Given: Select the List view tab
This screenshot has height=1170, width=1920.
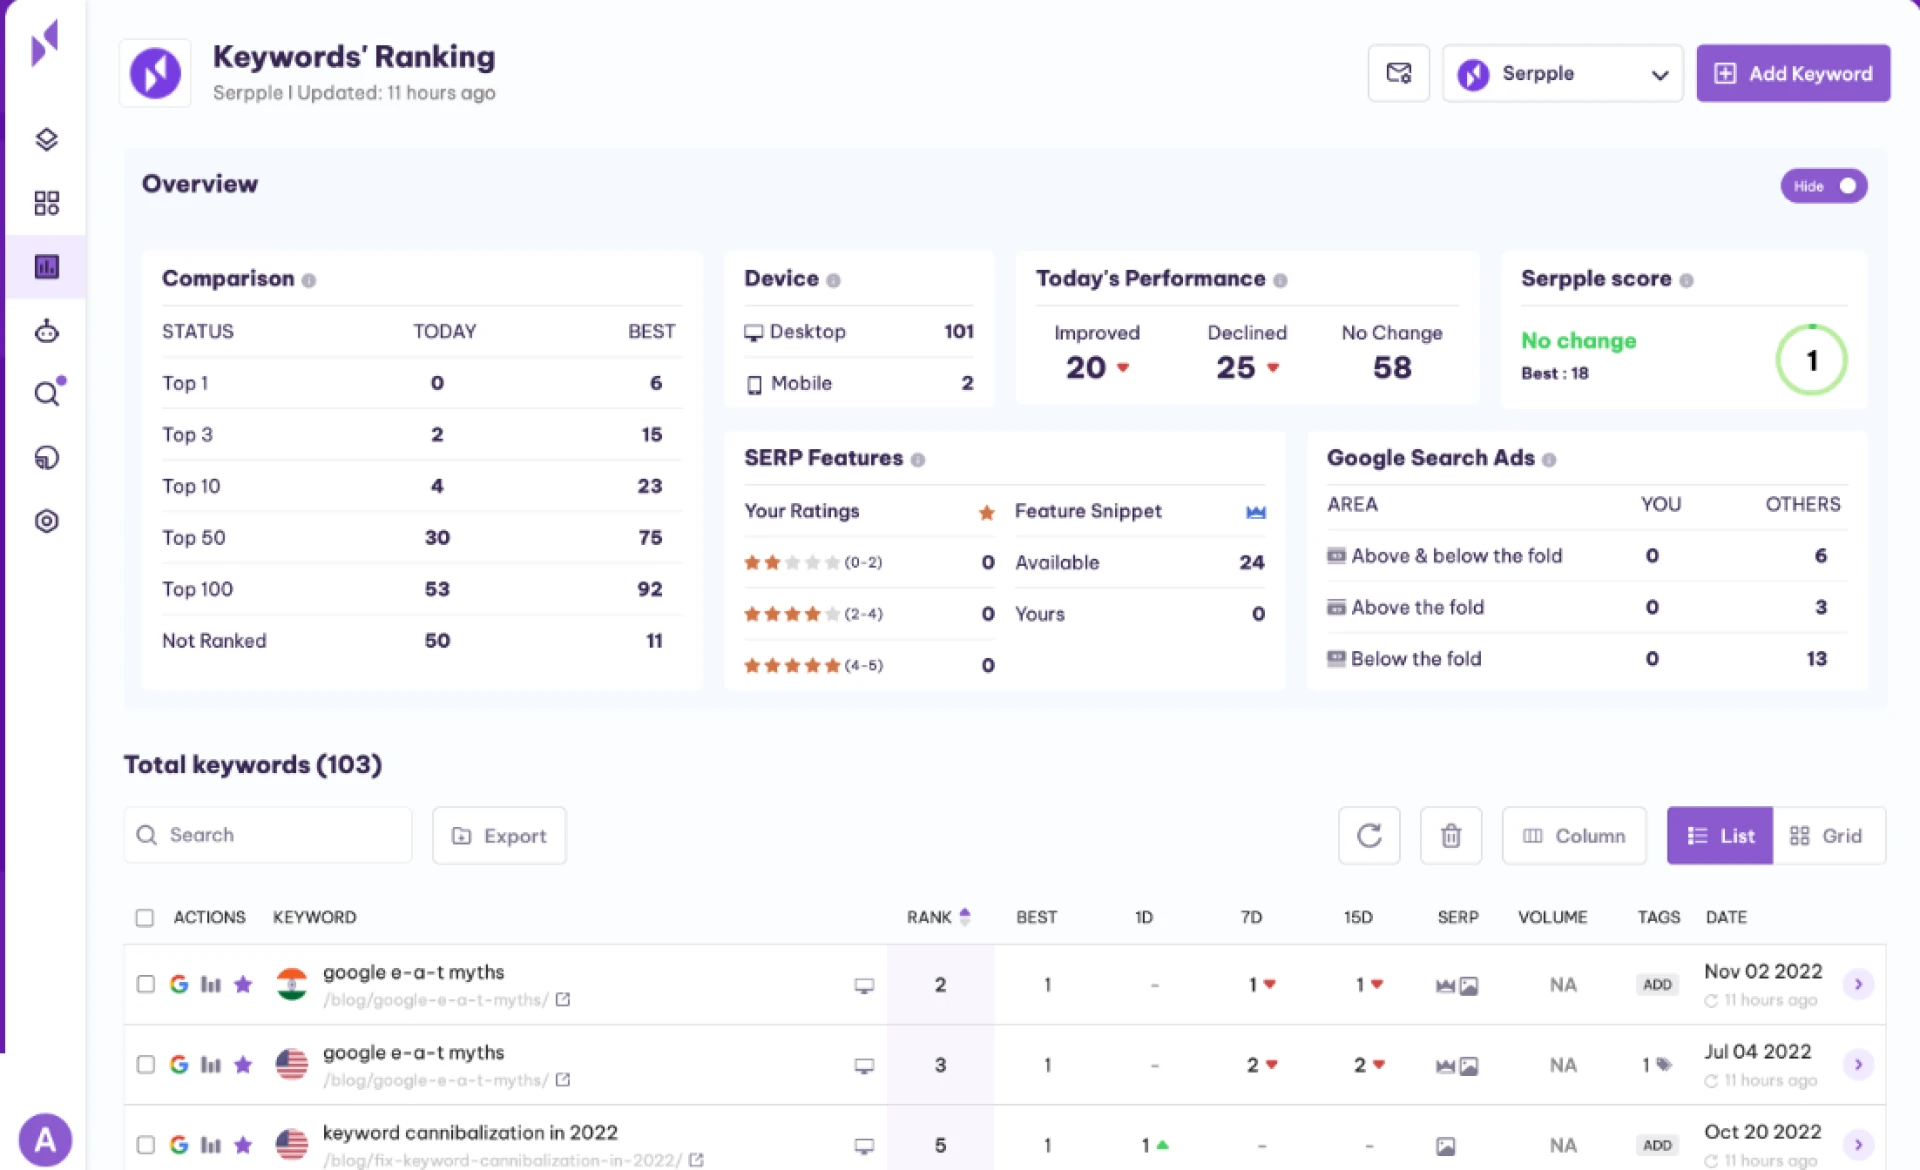Looking at the screenshot, I should (1719, 835).
